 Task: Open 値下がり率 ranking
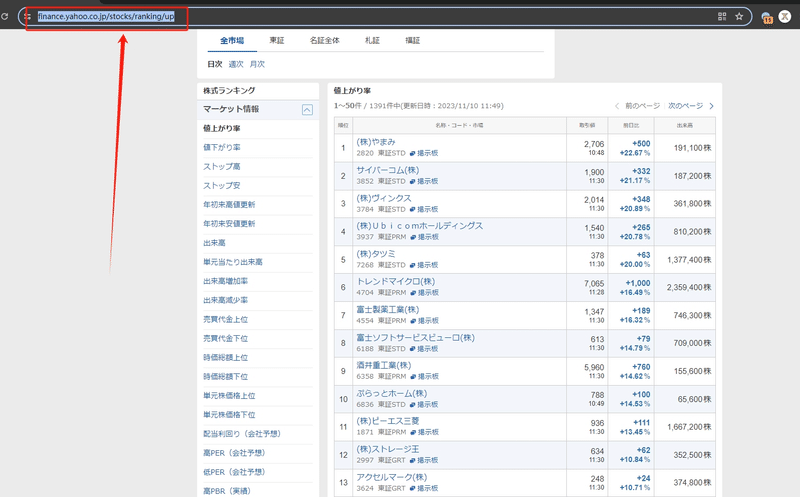pos(221,147)
